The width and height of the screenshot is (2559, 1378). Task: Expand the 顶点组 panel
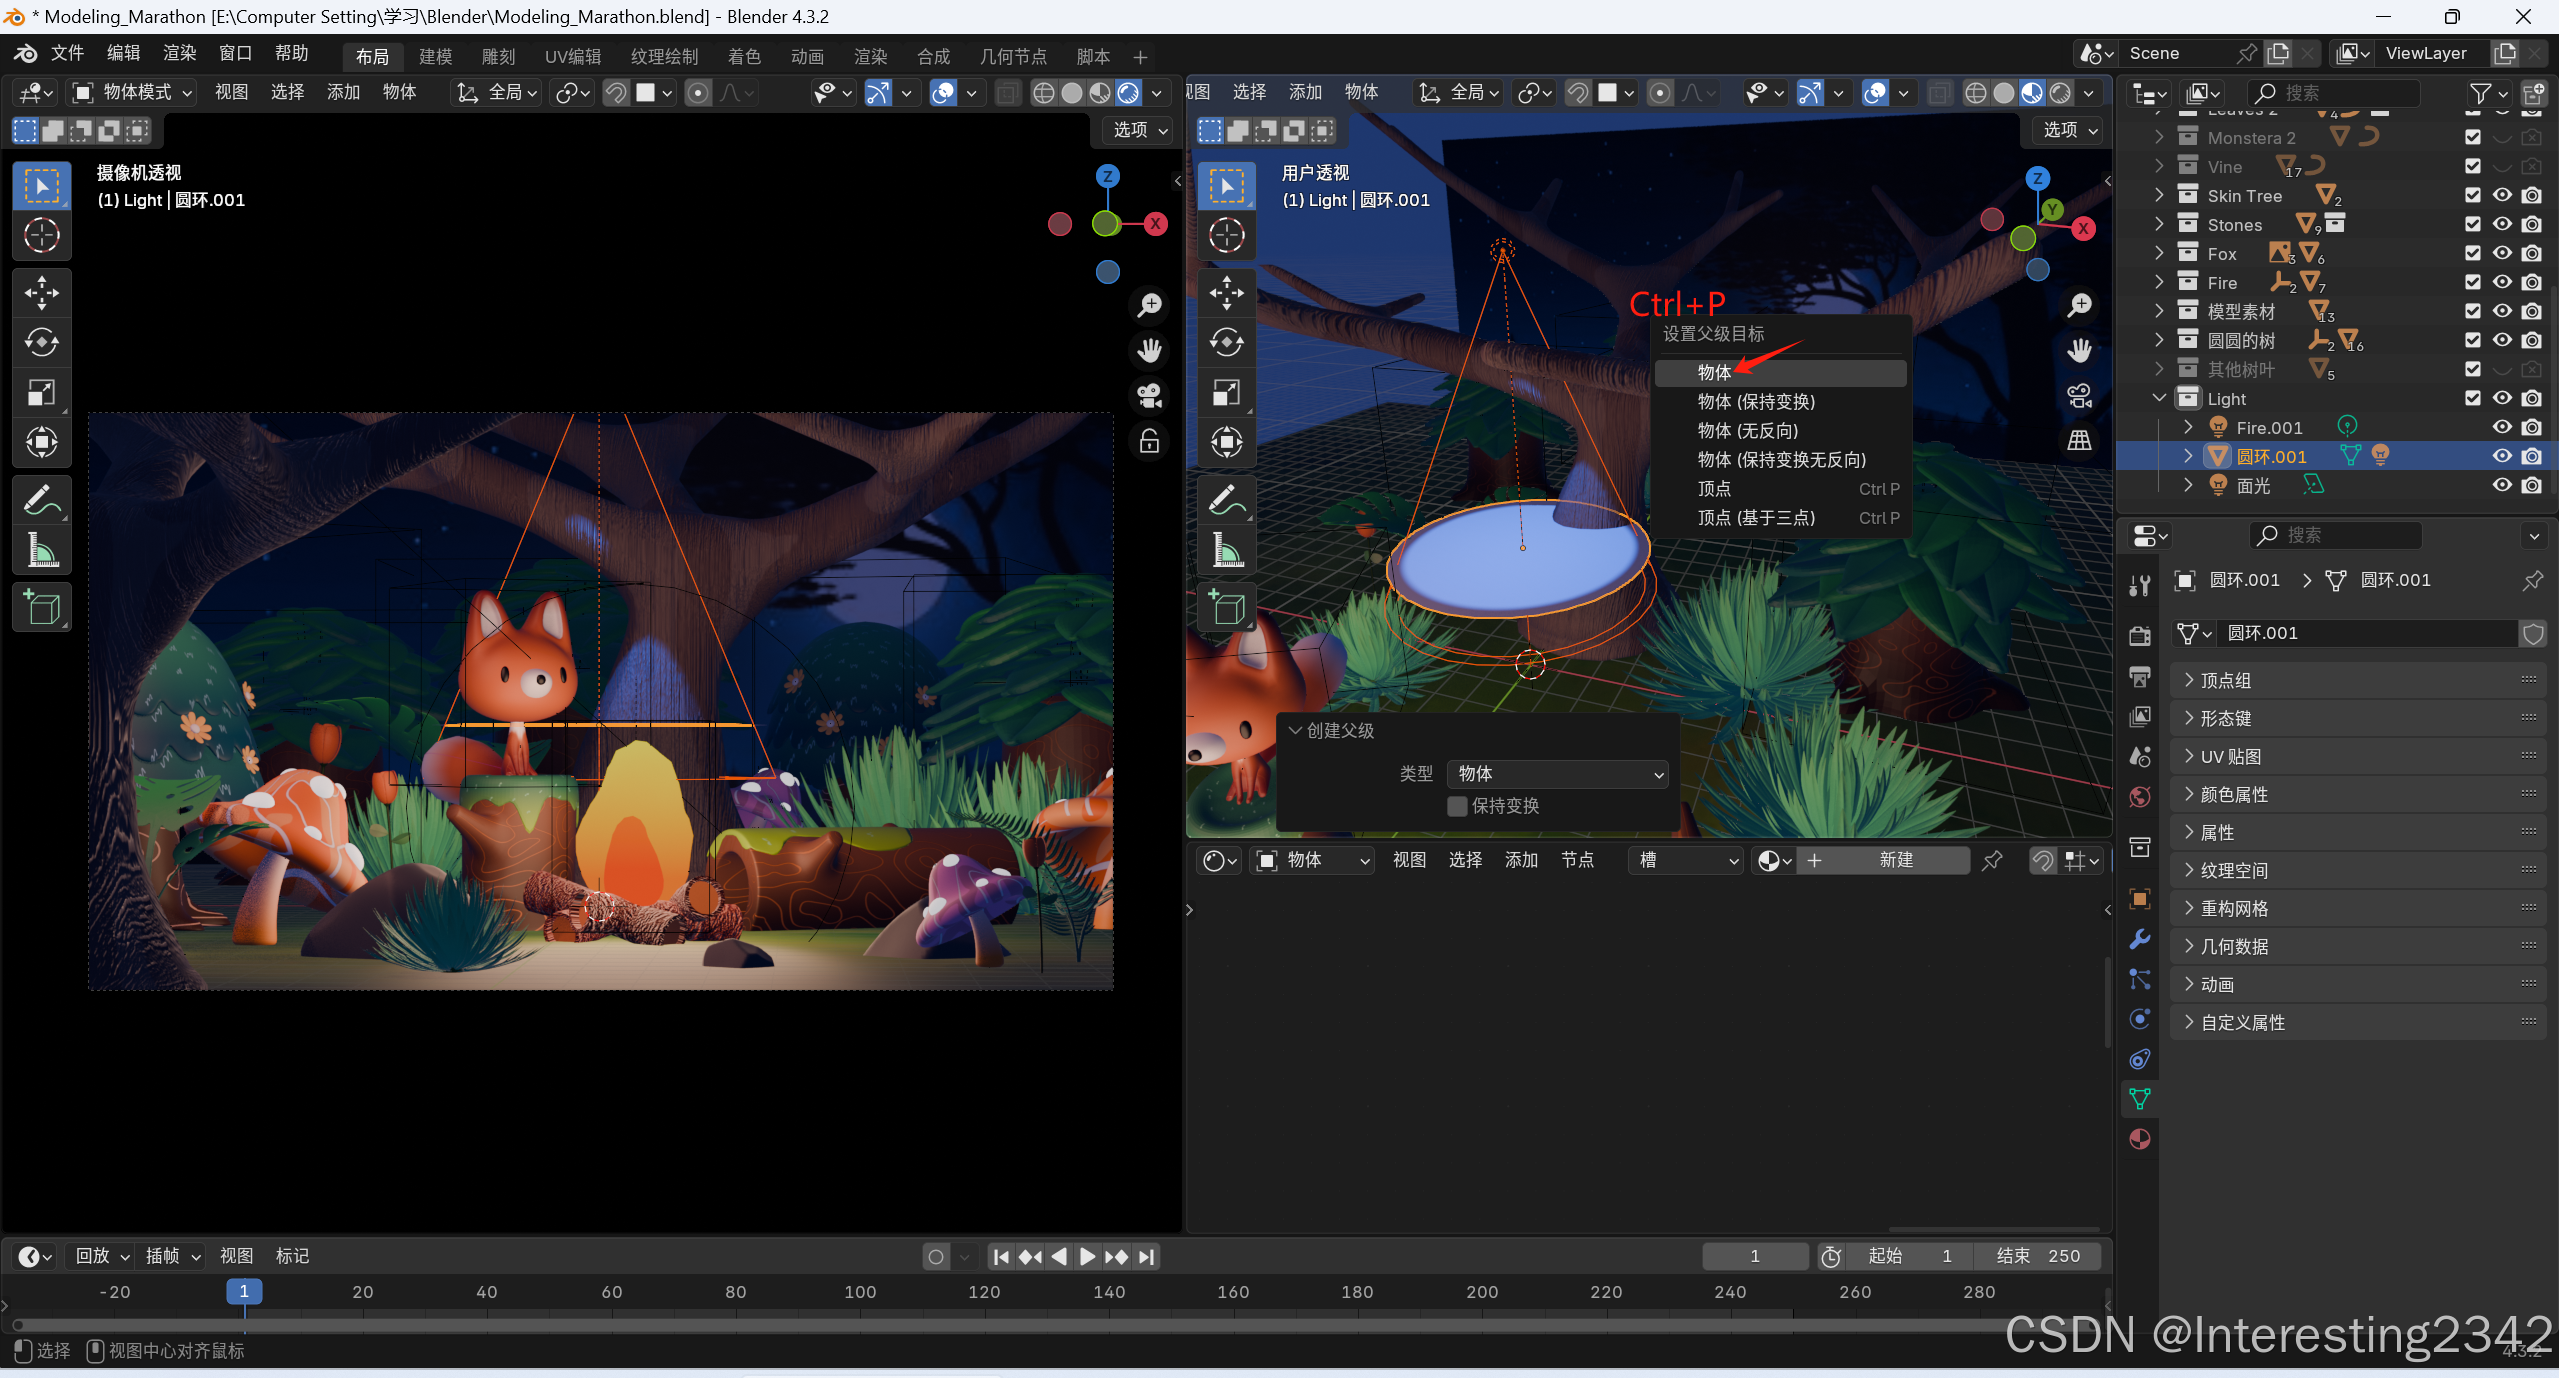pos(2226,680)
